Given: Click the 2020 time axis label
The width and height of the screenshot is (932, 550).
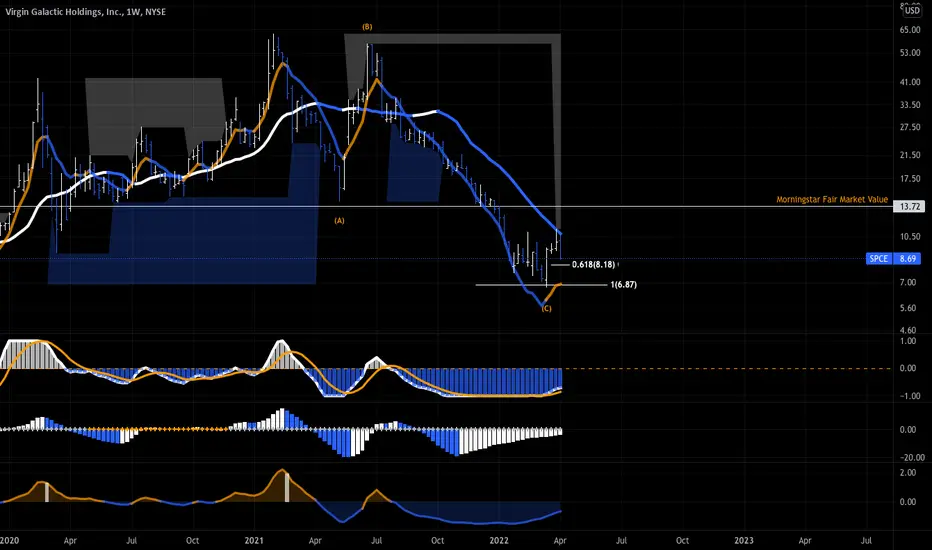Looking at the screenshot, I should (x=10, y=540).
